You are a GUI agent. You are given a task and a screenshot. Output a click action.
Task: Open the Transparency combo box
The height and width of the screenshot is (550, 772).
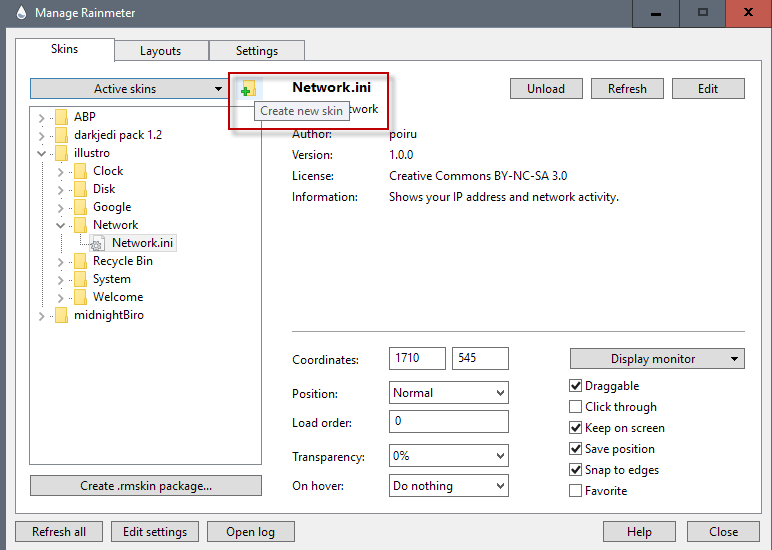pyautogui.click(x=449, y=456)
